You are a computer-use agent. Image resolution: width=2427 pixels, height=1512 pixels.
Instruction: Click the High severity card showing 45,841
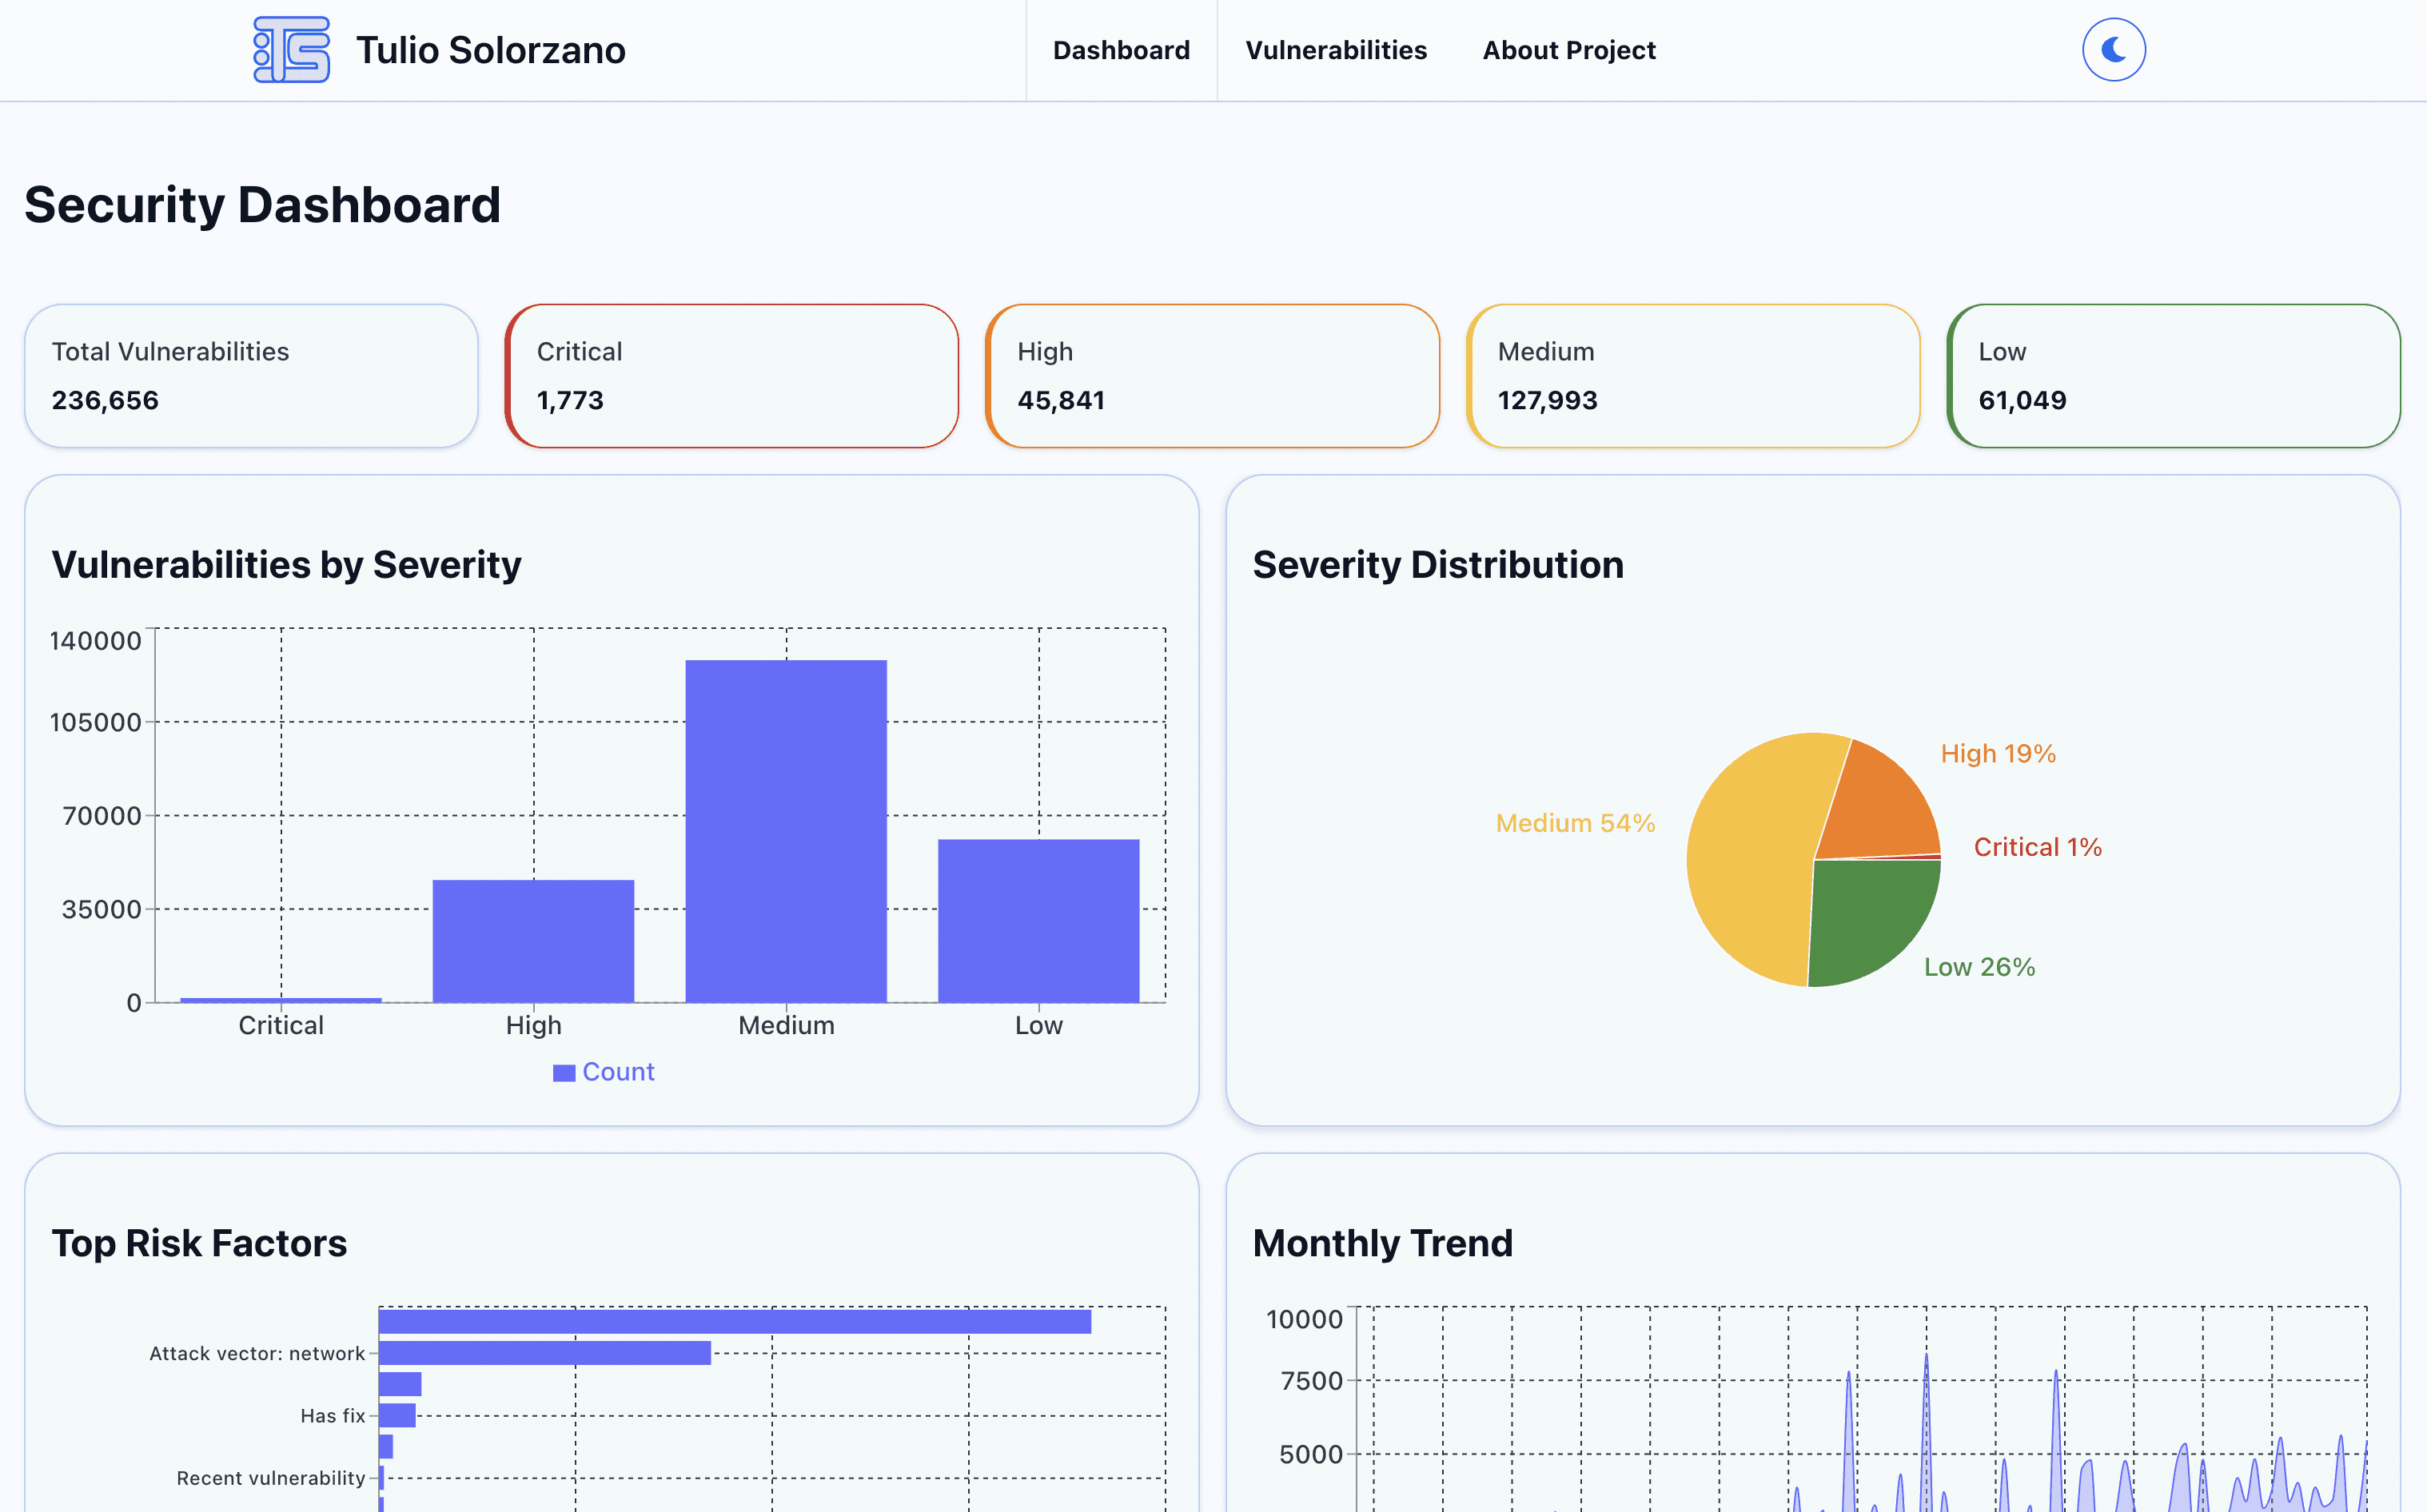[1213, 375]
